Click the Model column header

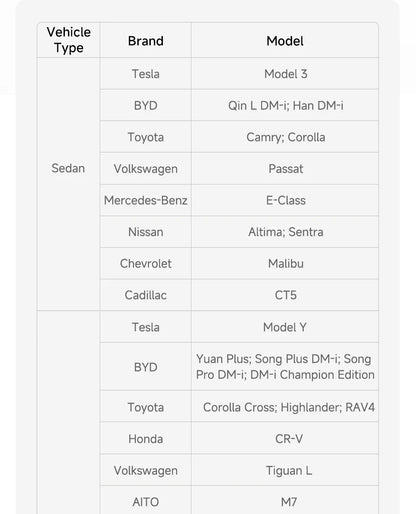point(285,41)
